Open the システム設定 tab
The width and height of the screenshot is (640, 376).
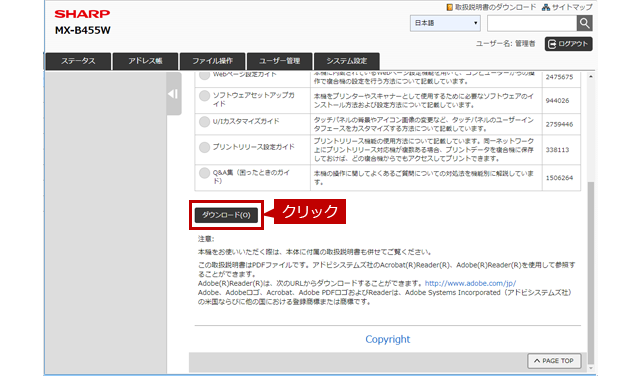click(x=347, y=61)
